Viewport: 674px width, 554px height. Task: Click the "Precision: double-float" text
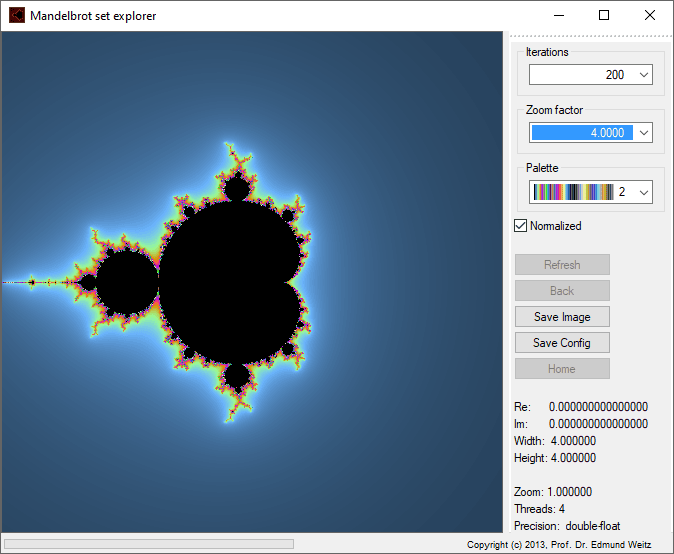(567, 526)
